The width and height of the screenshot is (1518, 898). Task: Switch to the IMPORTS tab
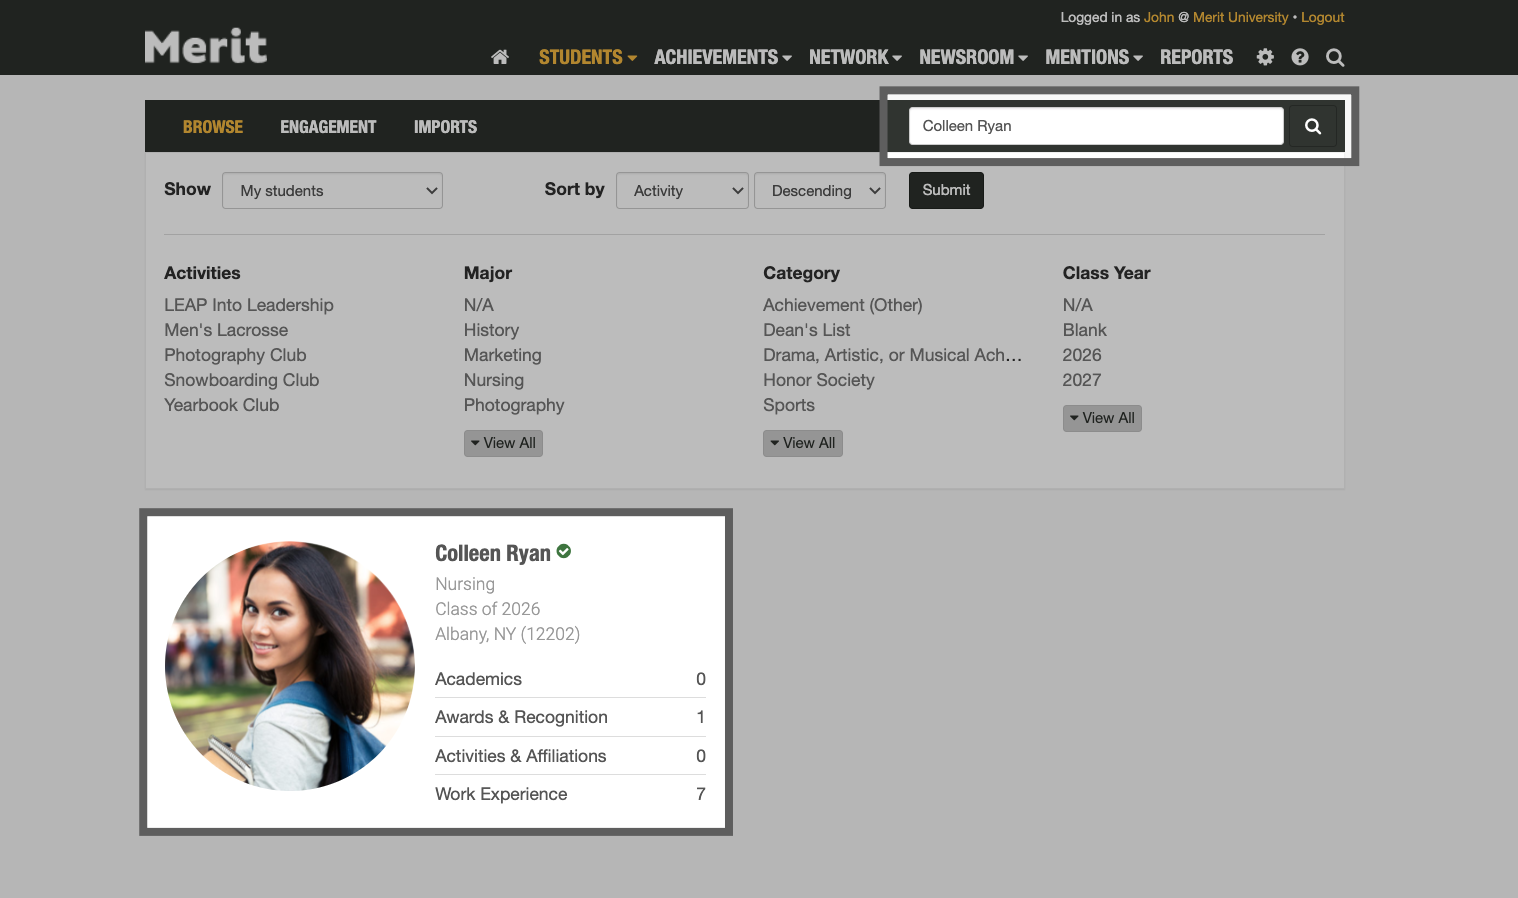pyautogui.click(x=445, y=126)
